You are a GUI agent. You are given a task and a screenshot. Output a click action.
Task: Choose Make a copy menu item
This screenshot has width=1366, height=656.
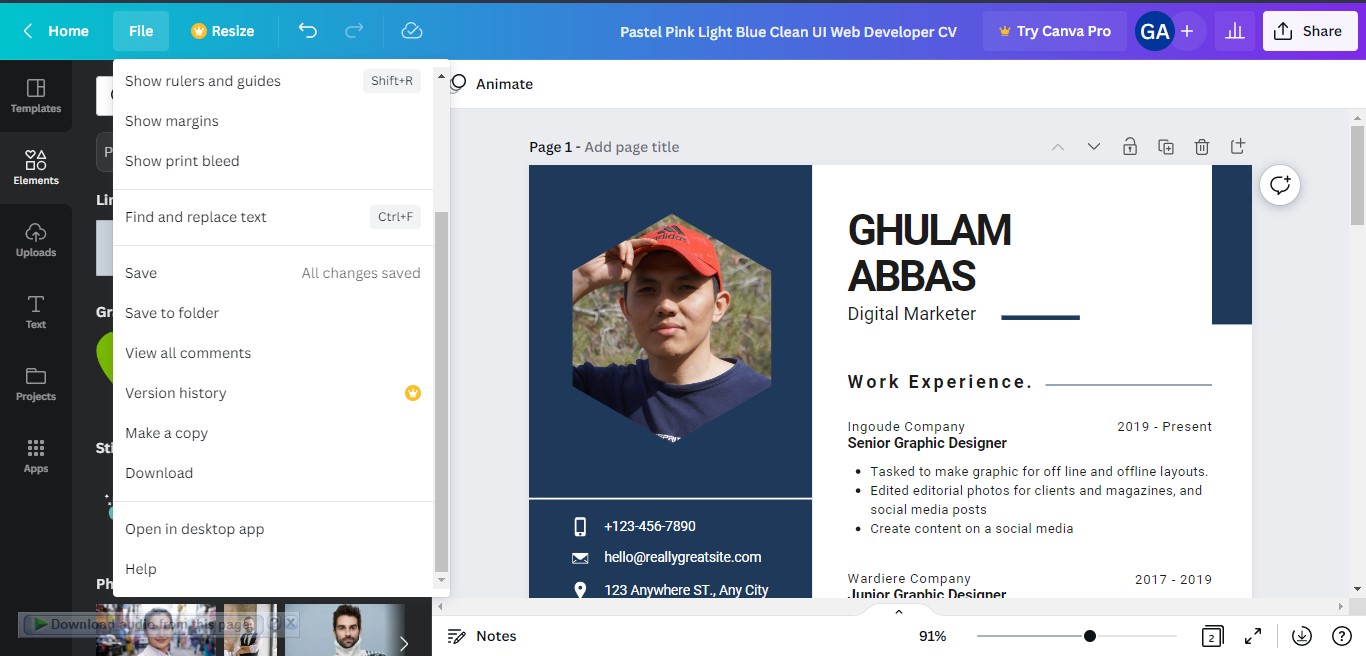pyautogui.click(x=166, y=433)
